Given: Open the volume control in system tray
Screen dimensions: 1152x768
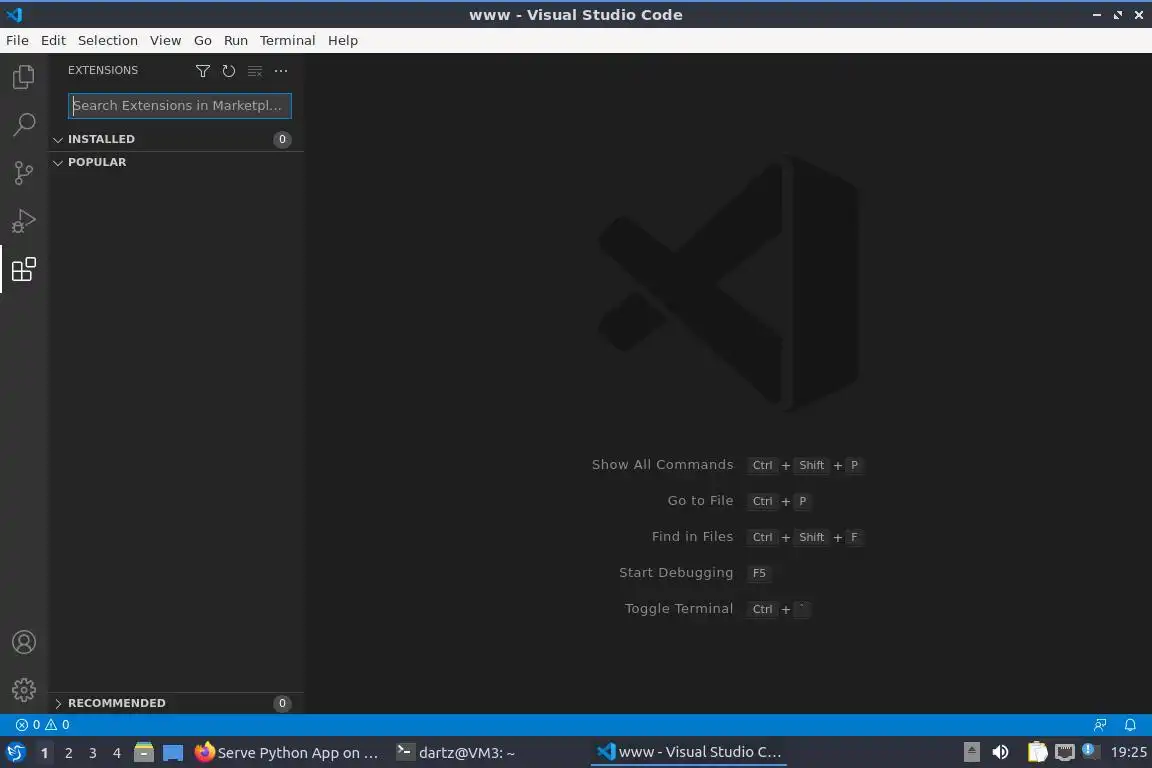Looking at the screenshot, I should pyautogui.click(x=1000, y=752).
